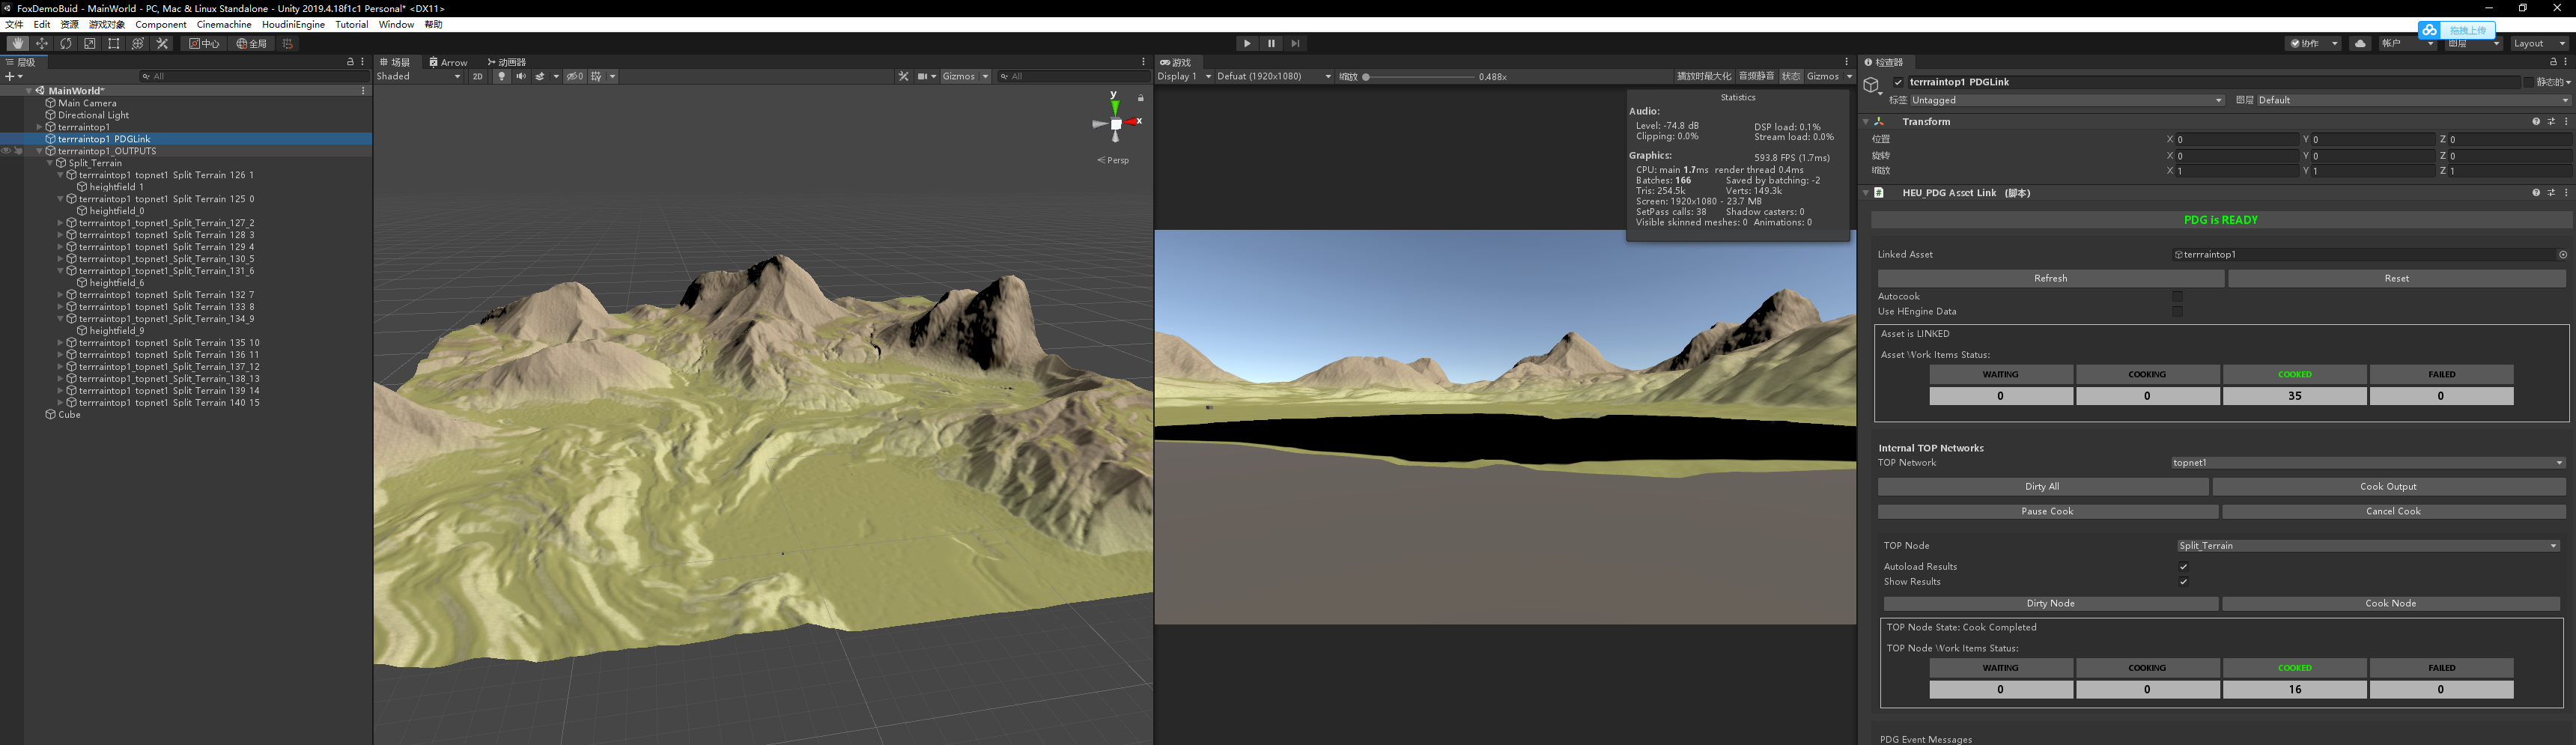Screen dimensions: 2576x745
Task: Enable Use HEngine Data checkbox
Action: coord(2177,312)
